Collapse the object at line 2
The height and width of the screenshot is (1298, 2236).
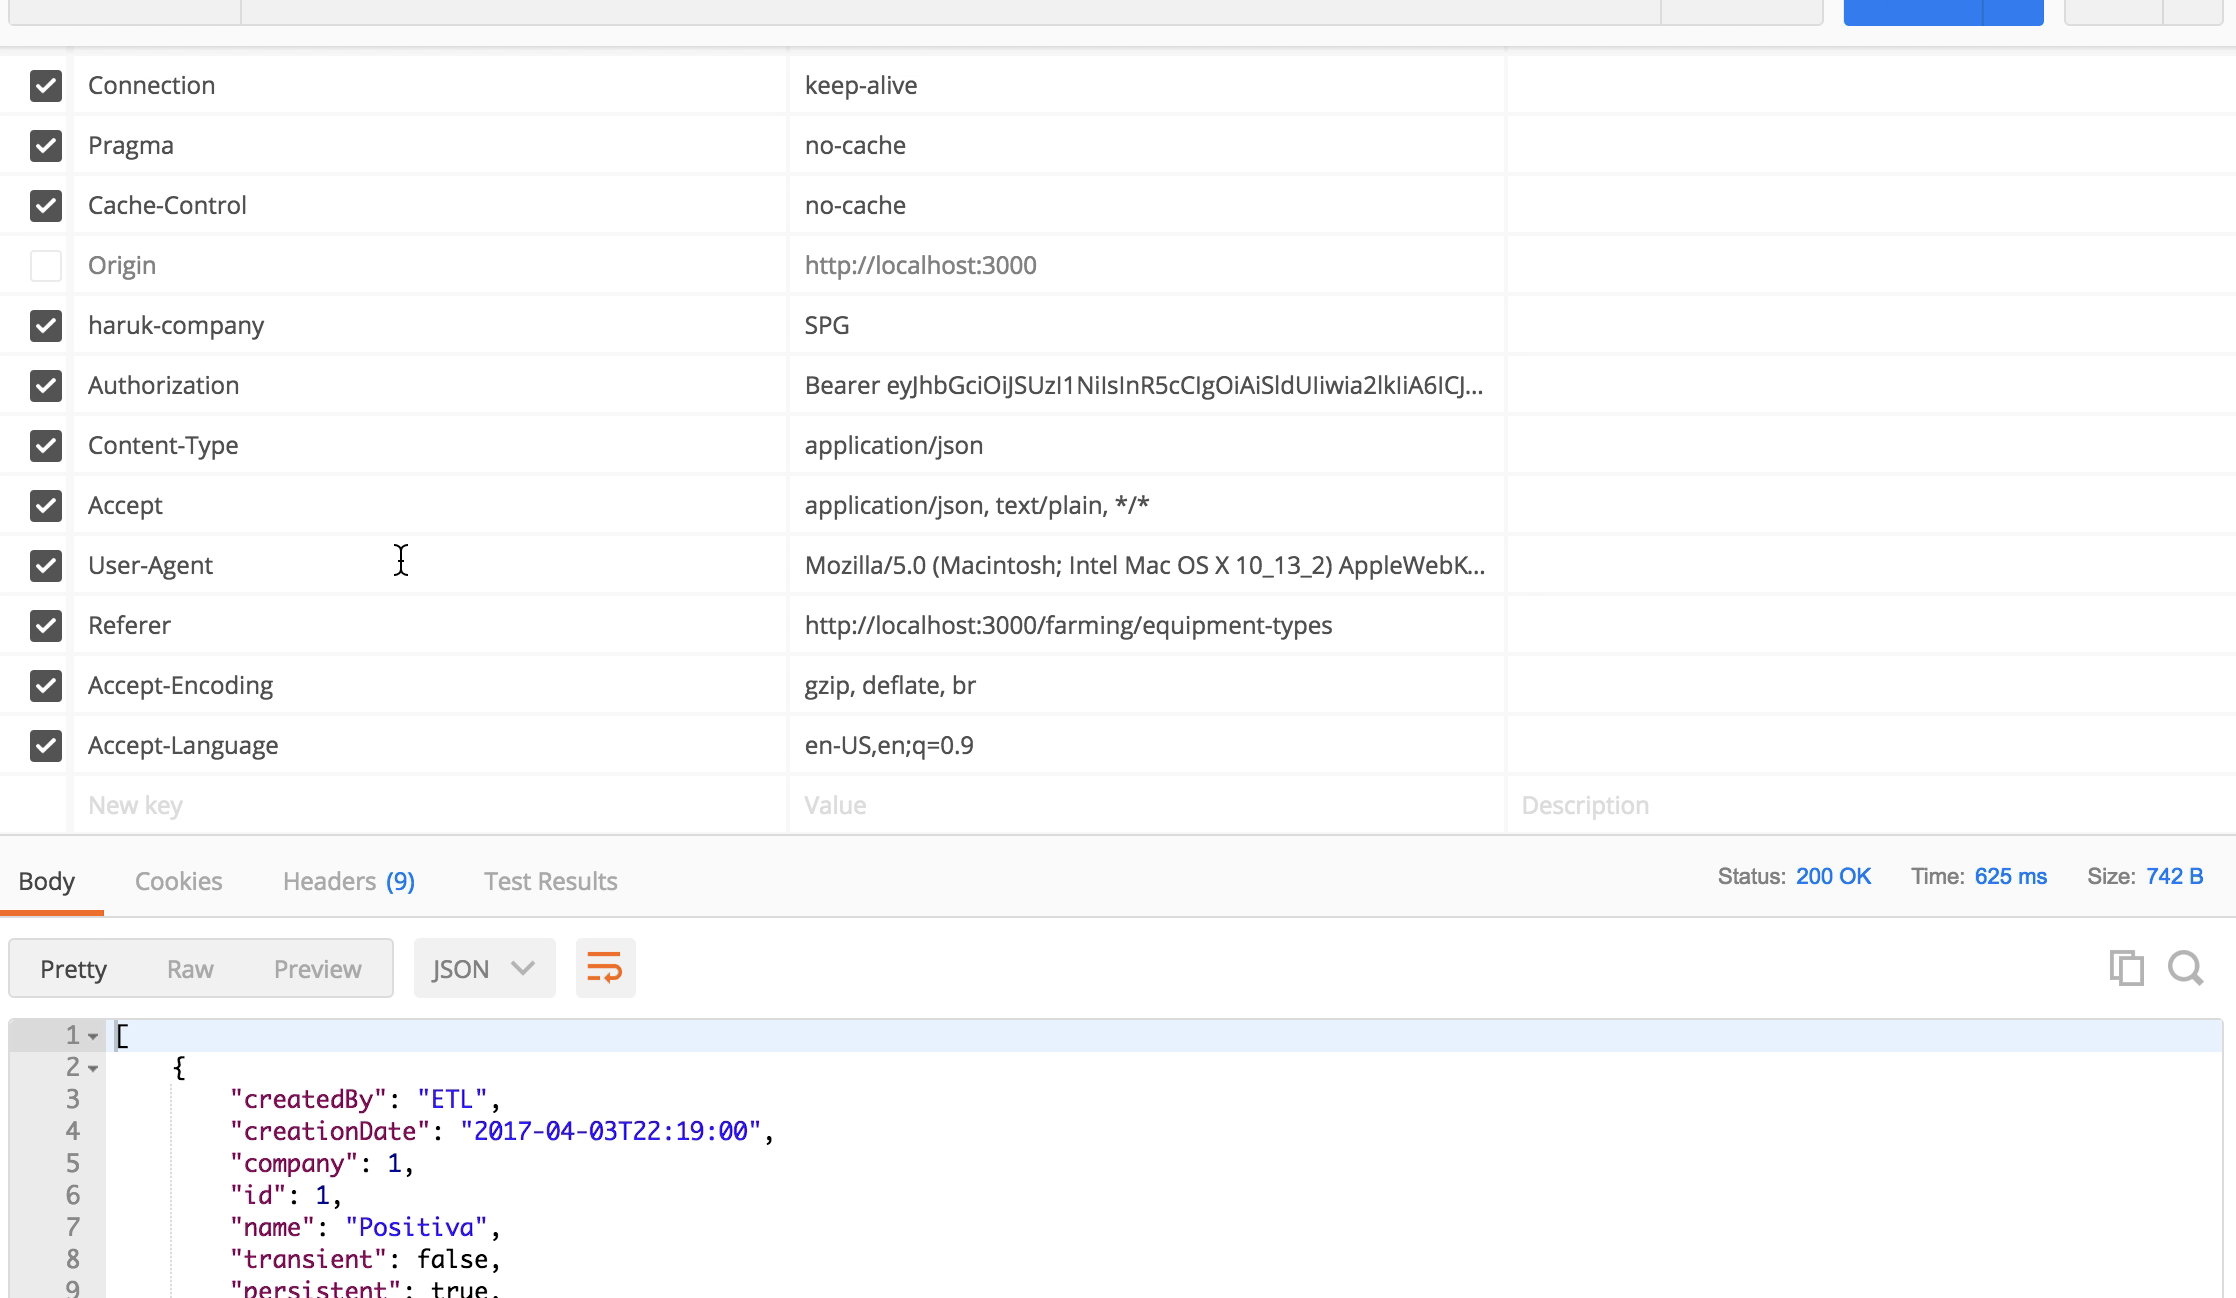point(93,1069)
